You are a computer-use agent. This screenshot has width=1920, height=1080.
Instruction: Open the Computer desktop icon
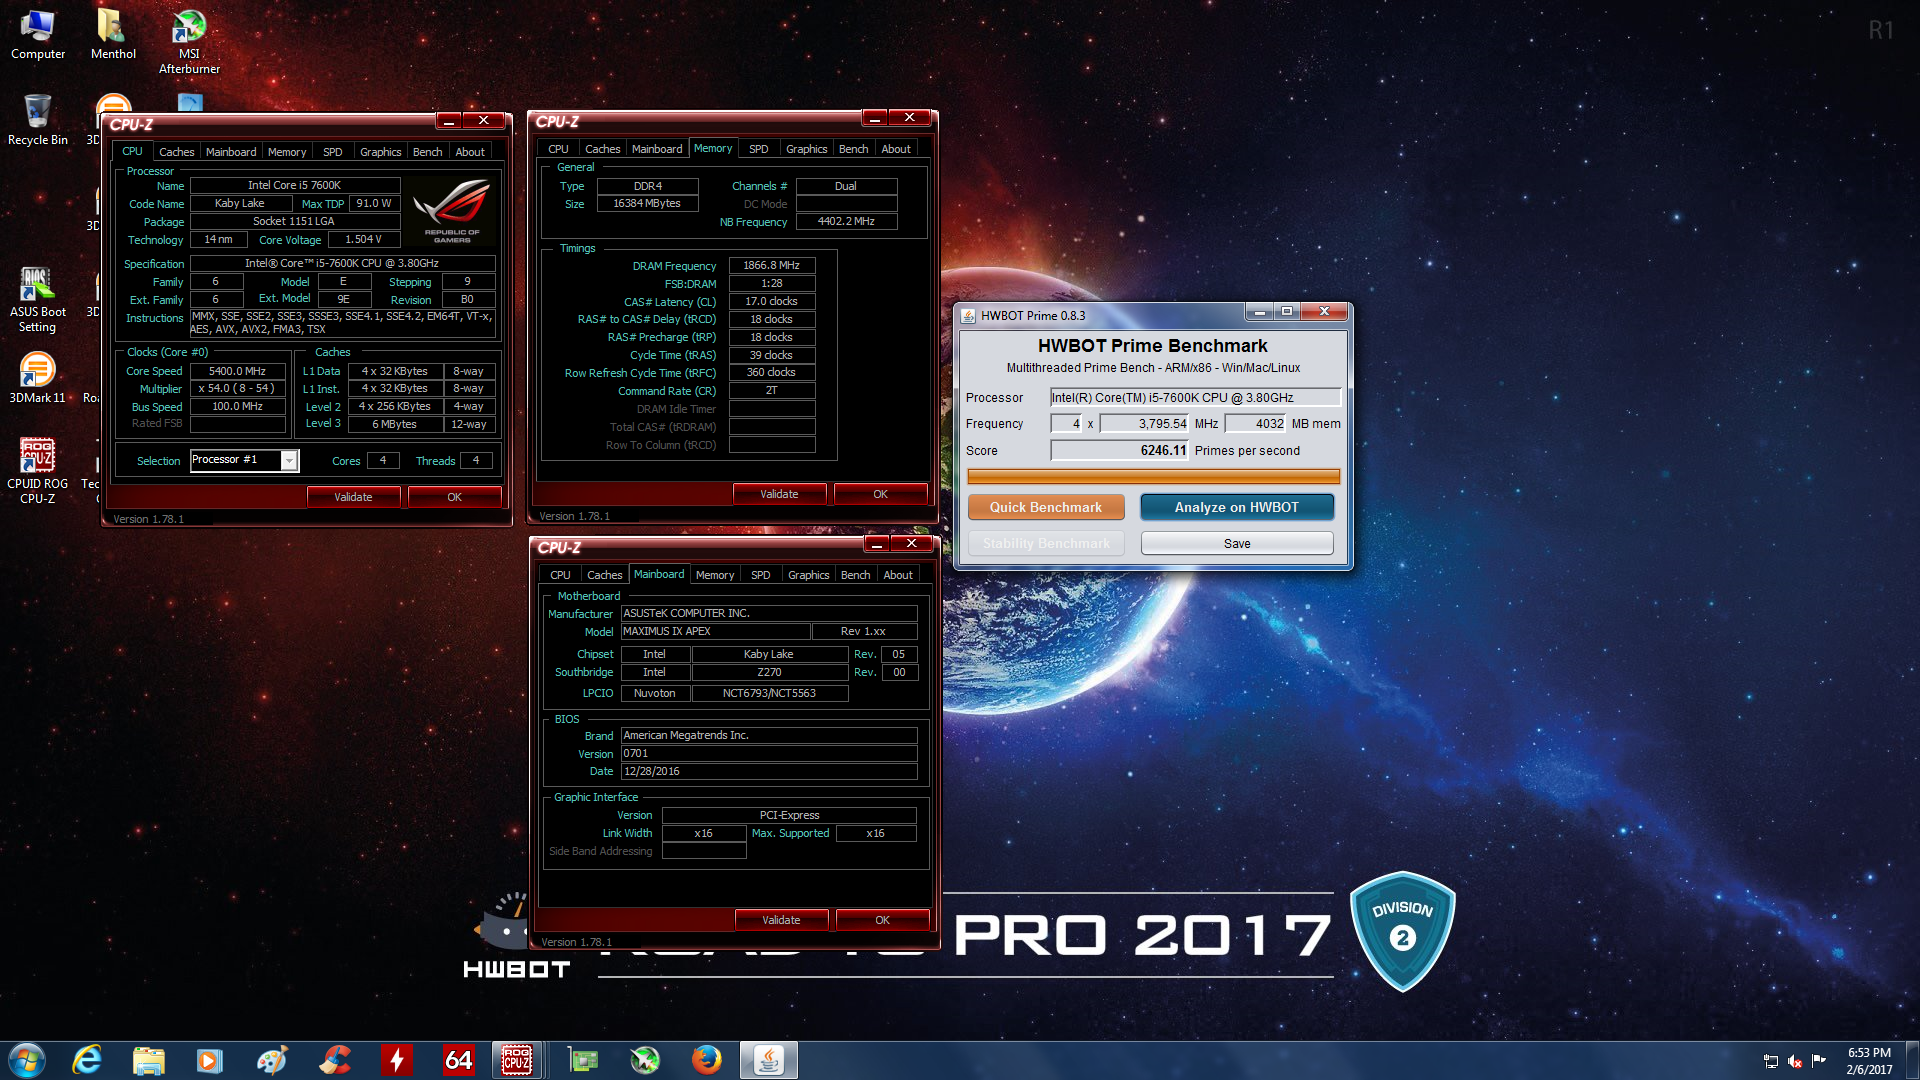(x=38, y=35)
